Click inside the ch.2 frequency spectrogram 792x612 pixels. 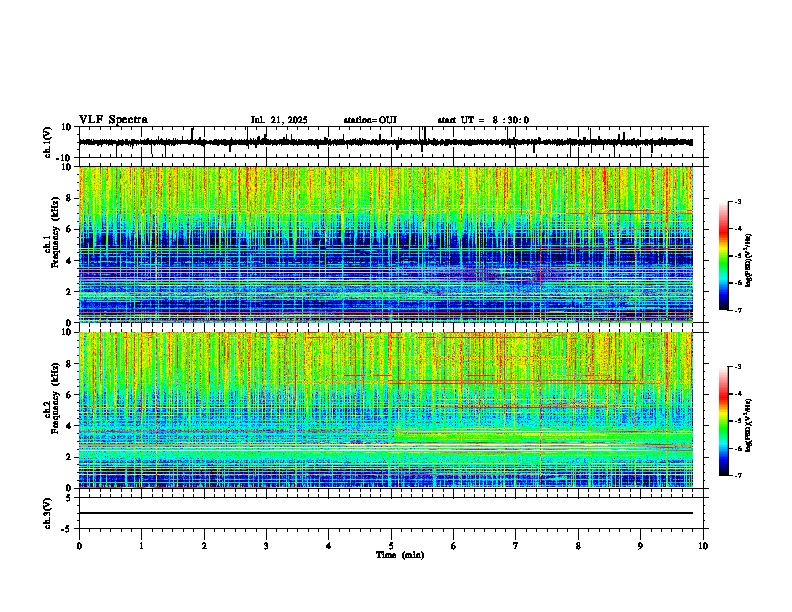(386, 410)
